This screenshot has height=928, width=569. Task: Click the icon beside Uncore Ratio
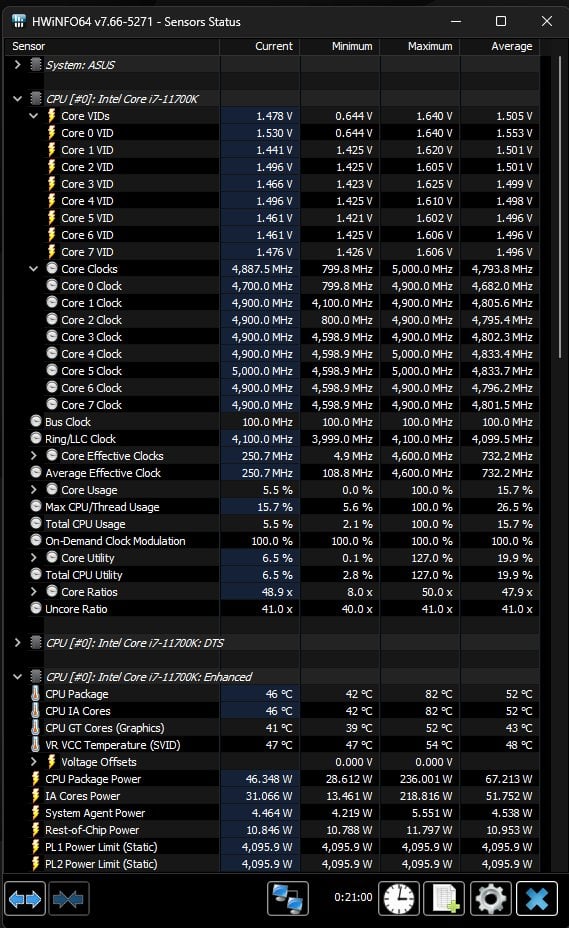tap(36, 608)
